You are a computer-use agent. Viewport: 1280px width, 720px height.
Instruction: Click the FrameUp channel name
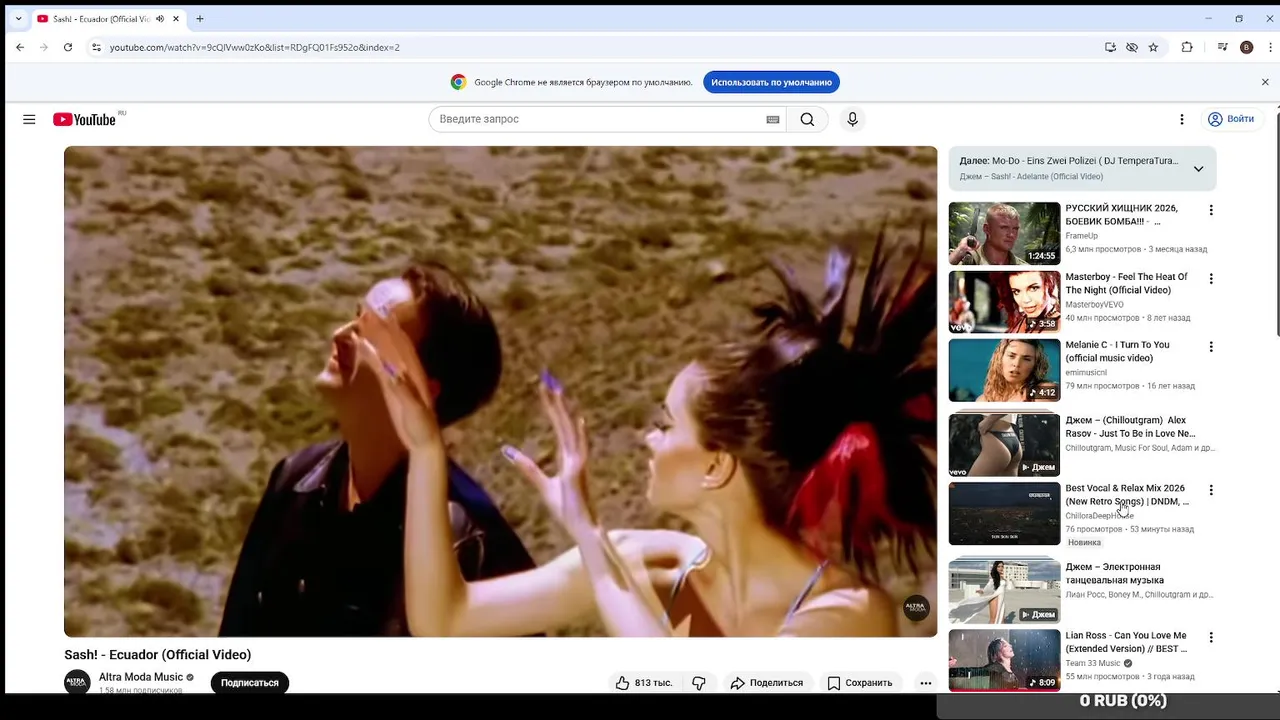pos(1081,236)
